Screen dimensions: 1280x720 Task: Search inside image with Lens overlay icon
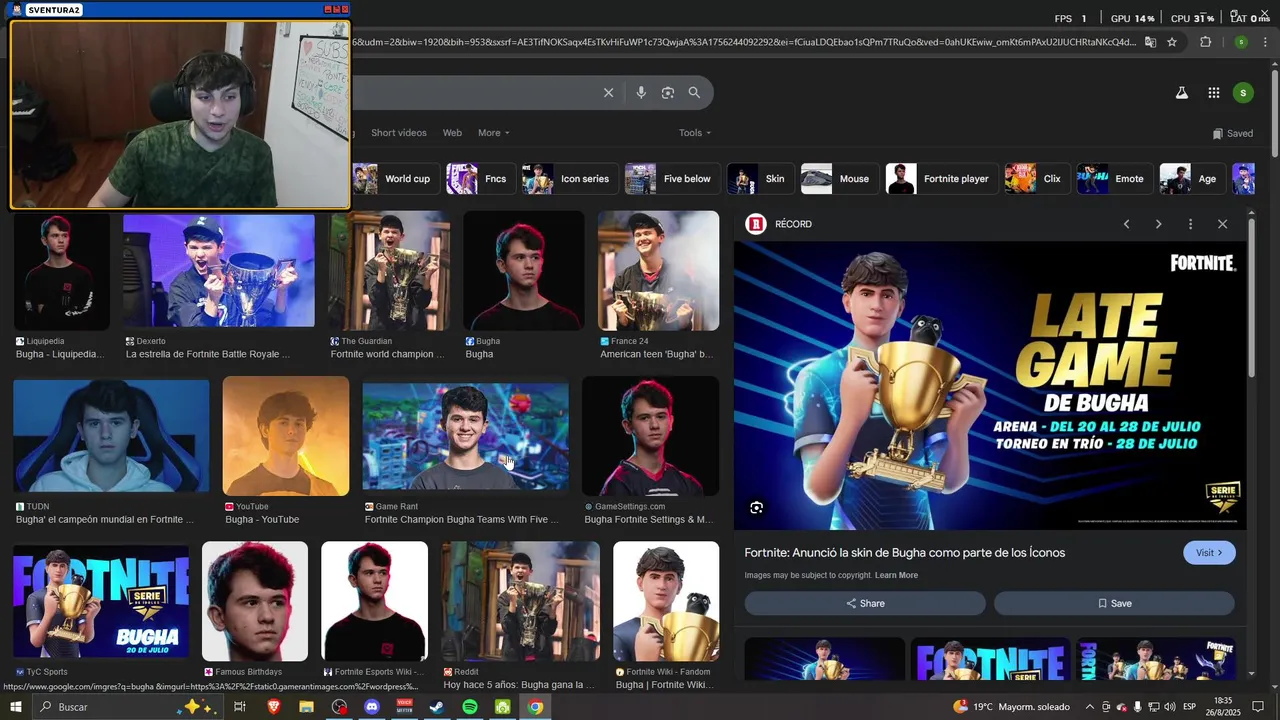(757, 508)
